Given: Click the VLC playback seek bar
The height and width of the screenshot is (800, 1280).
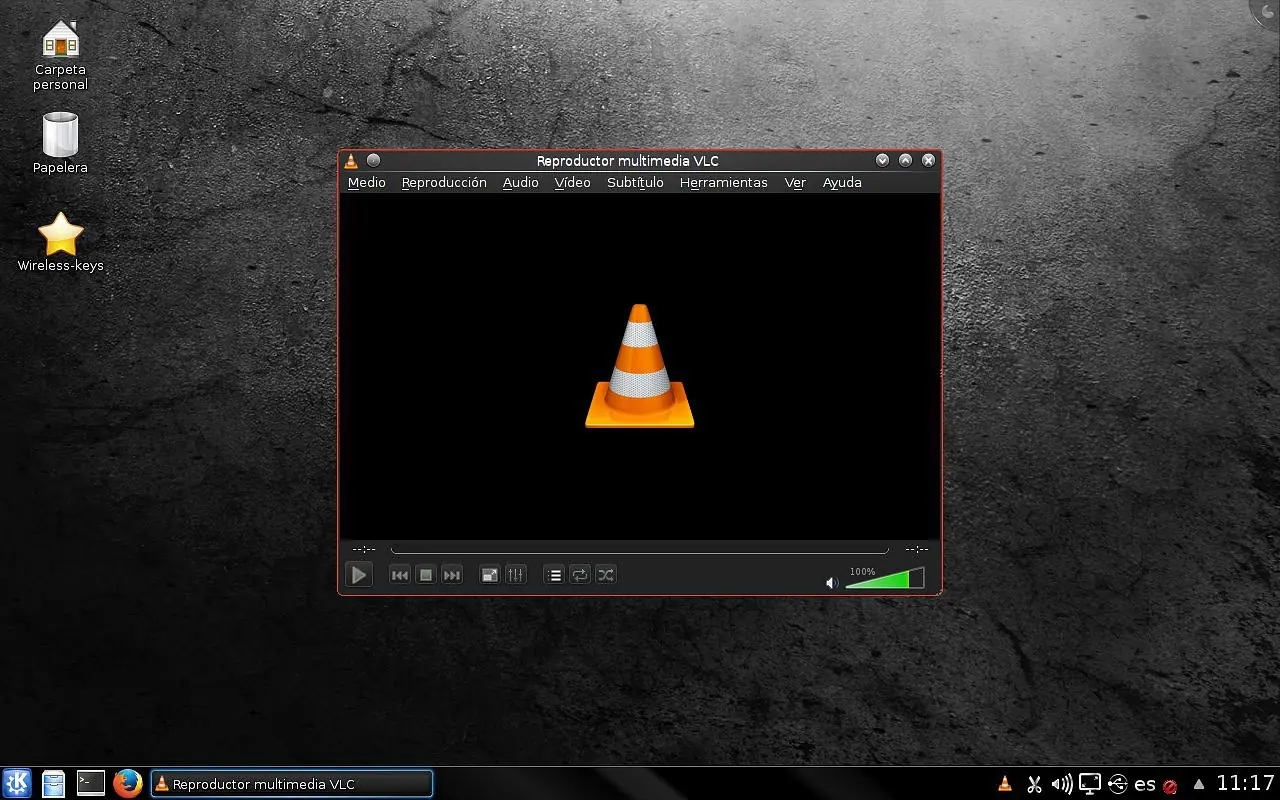Looking at the screenshot, I should (640, 549).
